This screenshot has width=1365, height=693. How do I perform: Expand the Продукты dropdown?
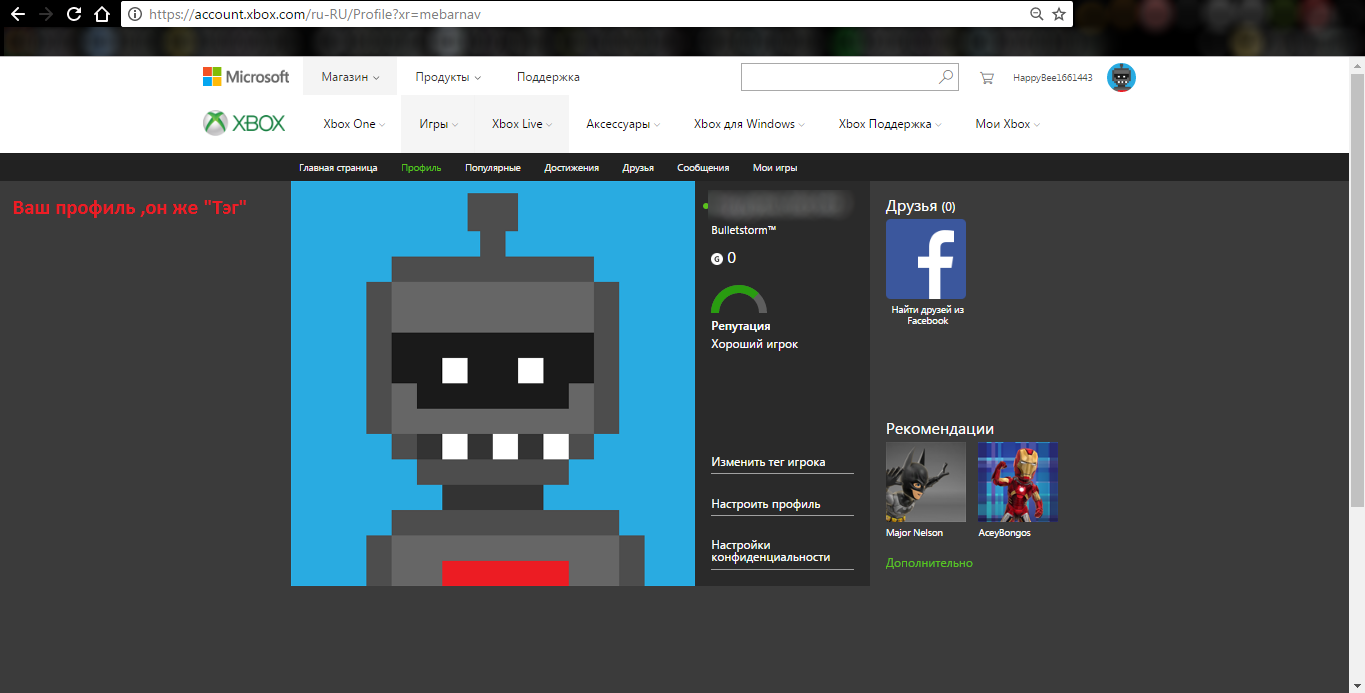448,77
